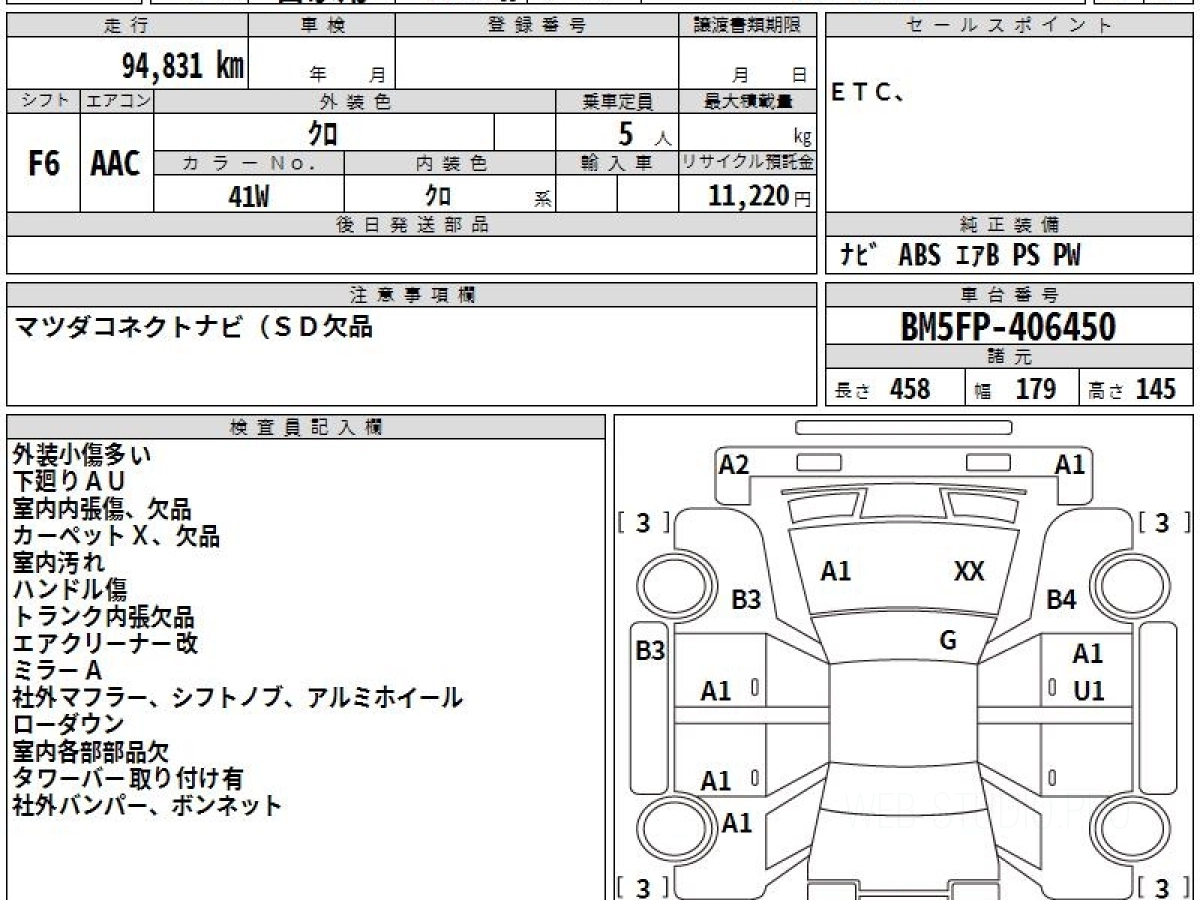Click the 下廻りＡＵ note line
Screen dimensions: 1200x900
(69, 482)
